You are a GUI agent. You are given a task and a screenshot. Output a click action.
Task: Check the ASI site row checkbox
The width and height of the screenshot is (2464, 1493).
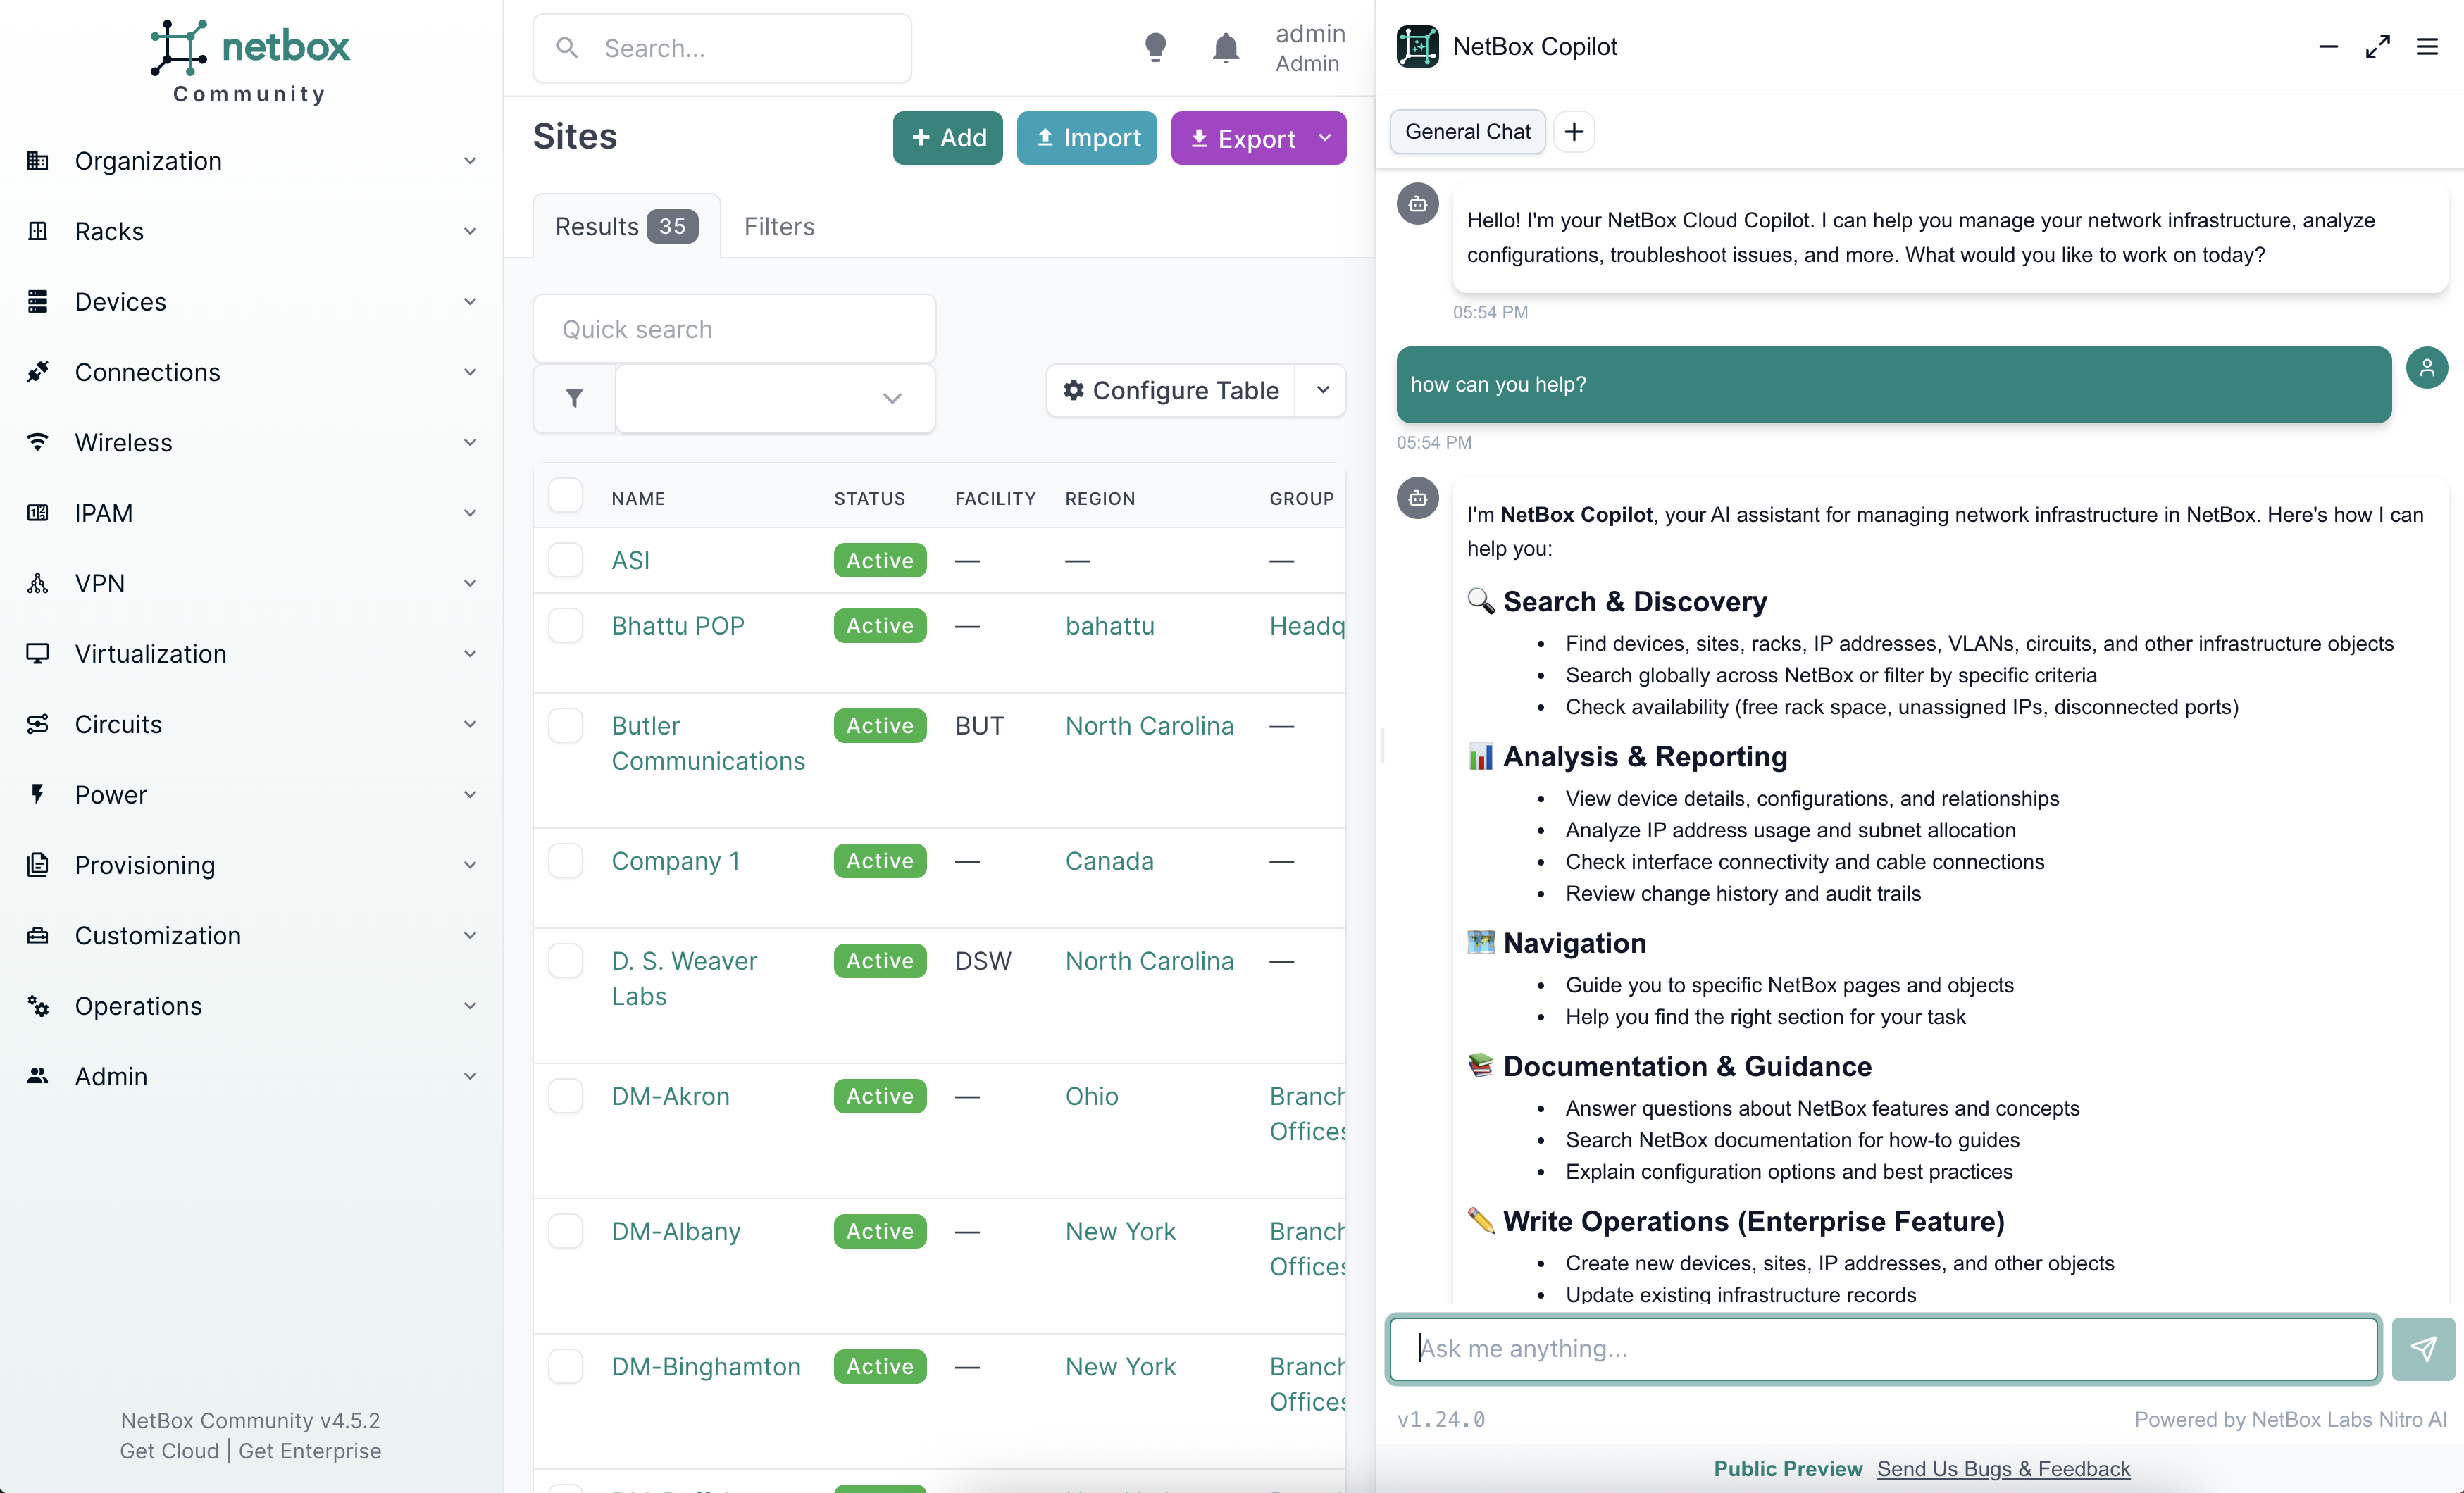pyautogui.click(x=566, y=560)
